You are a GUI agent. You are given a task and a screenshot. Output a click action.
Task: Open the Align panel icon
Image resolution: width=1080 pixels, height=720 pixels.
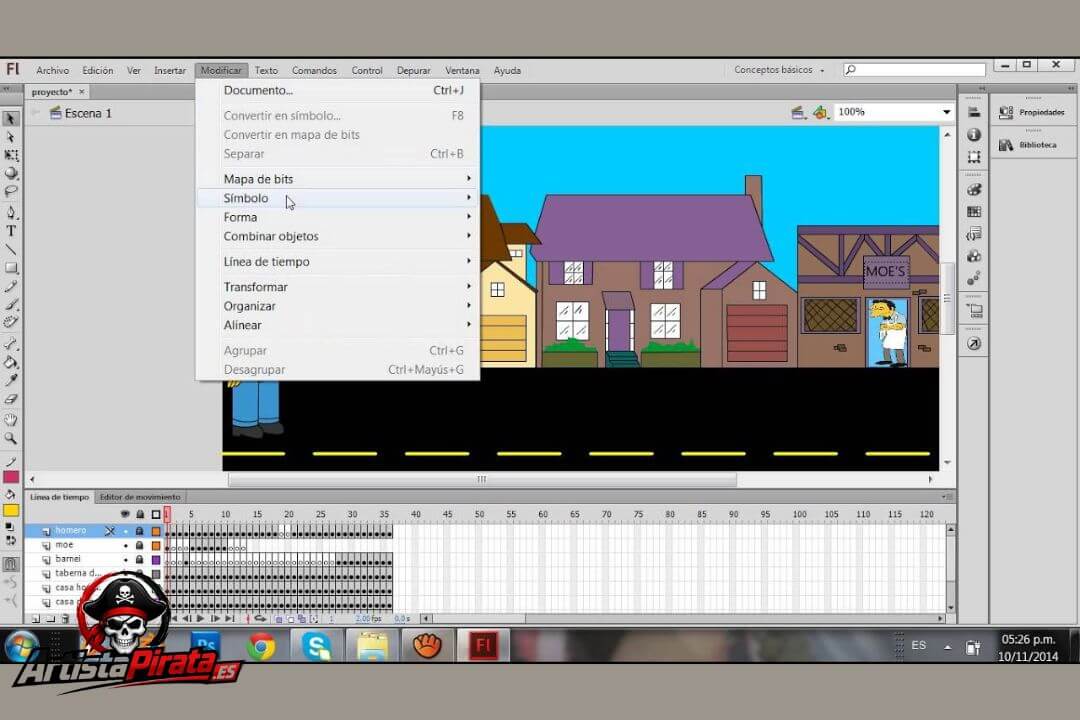click(973, 112)
